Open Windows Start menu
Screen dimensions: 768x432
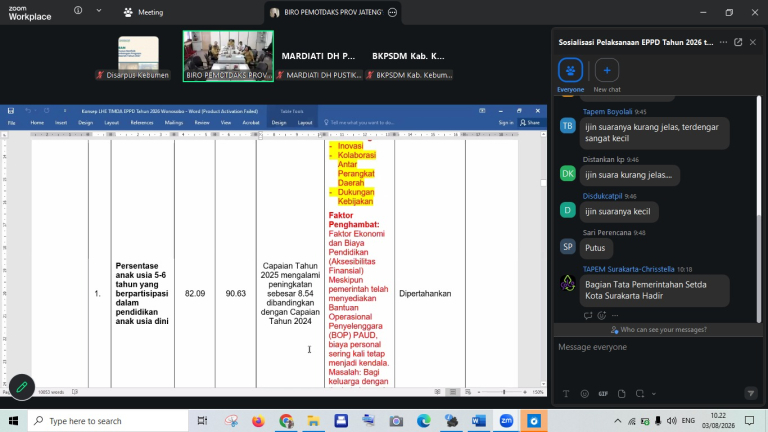13,421
